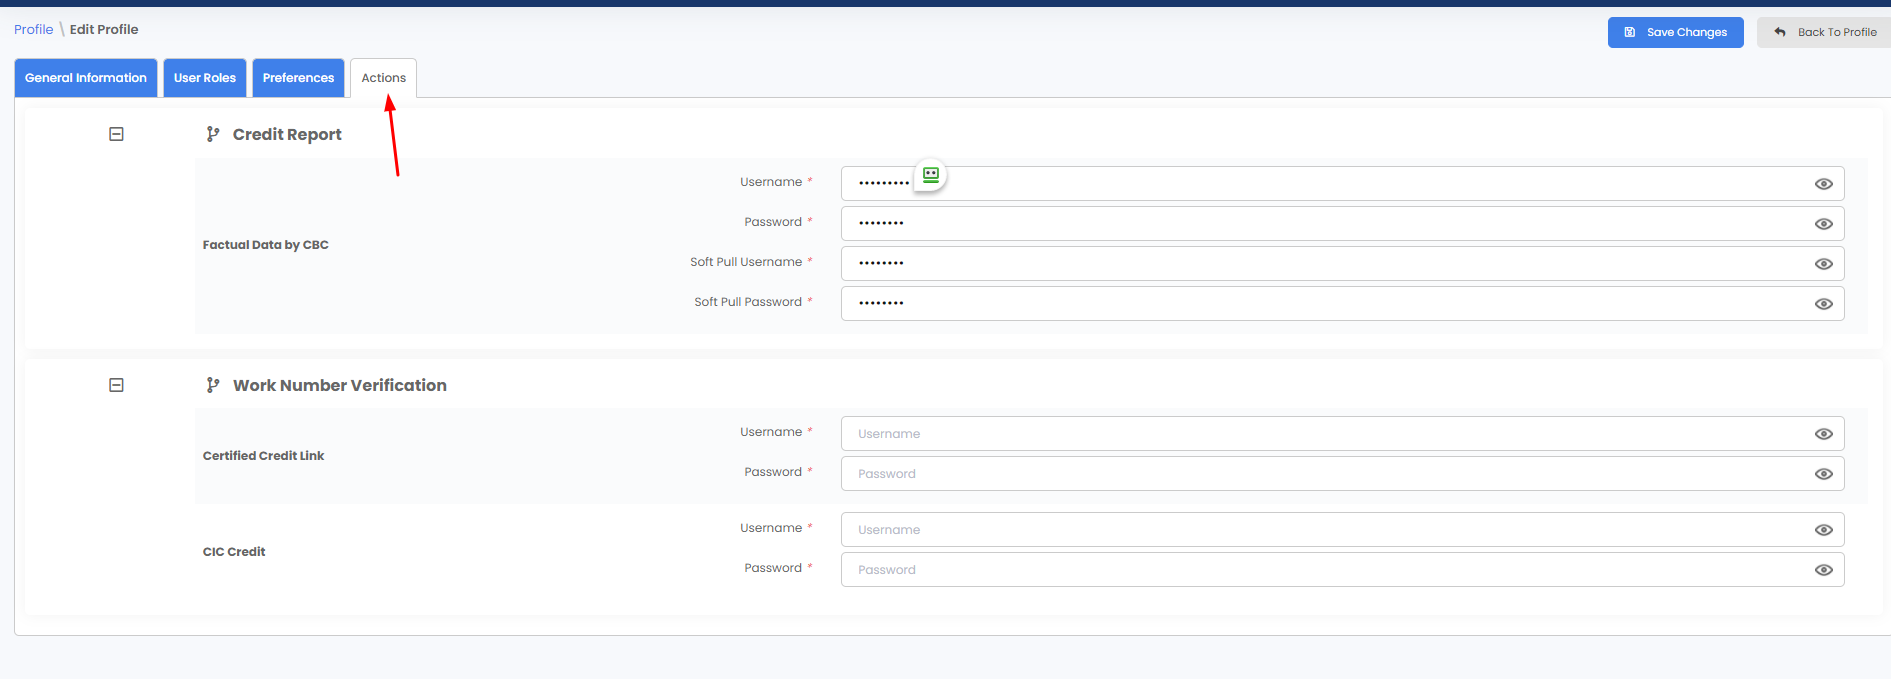Reveal Certified Credit Link password eye icon
Image resolution: width=1891 pixels, height=679 pixels.
click(x=1824, y=474)
